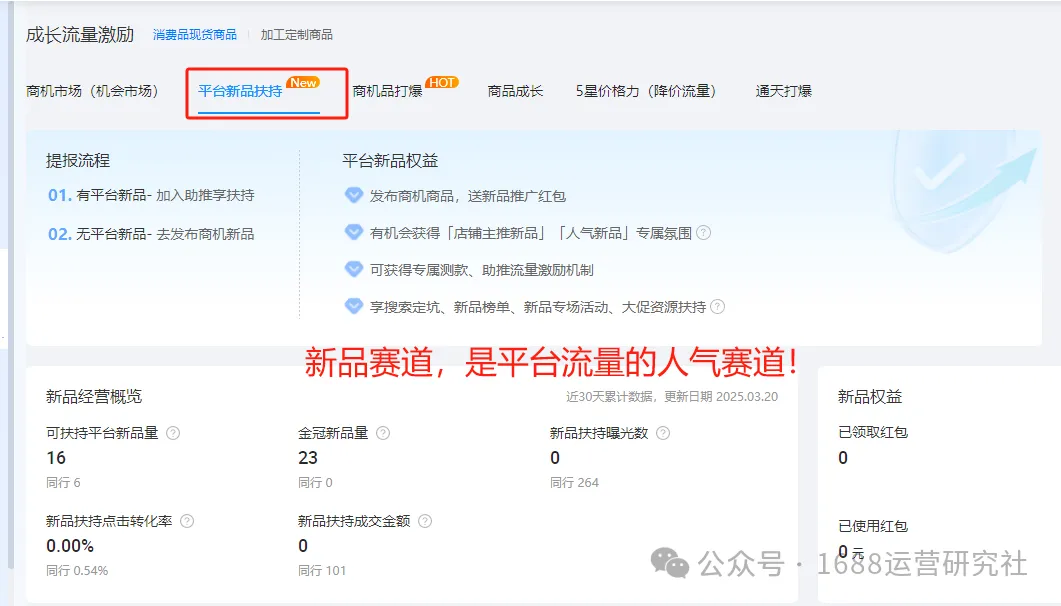Click value 0.00% under 点击转化率
The width and height of the screenshot is (1061, 606).
tap(70, 546)
